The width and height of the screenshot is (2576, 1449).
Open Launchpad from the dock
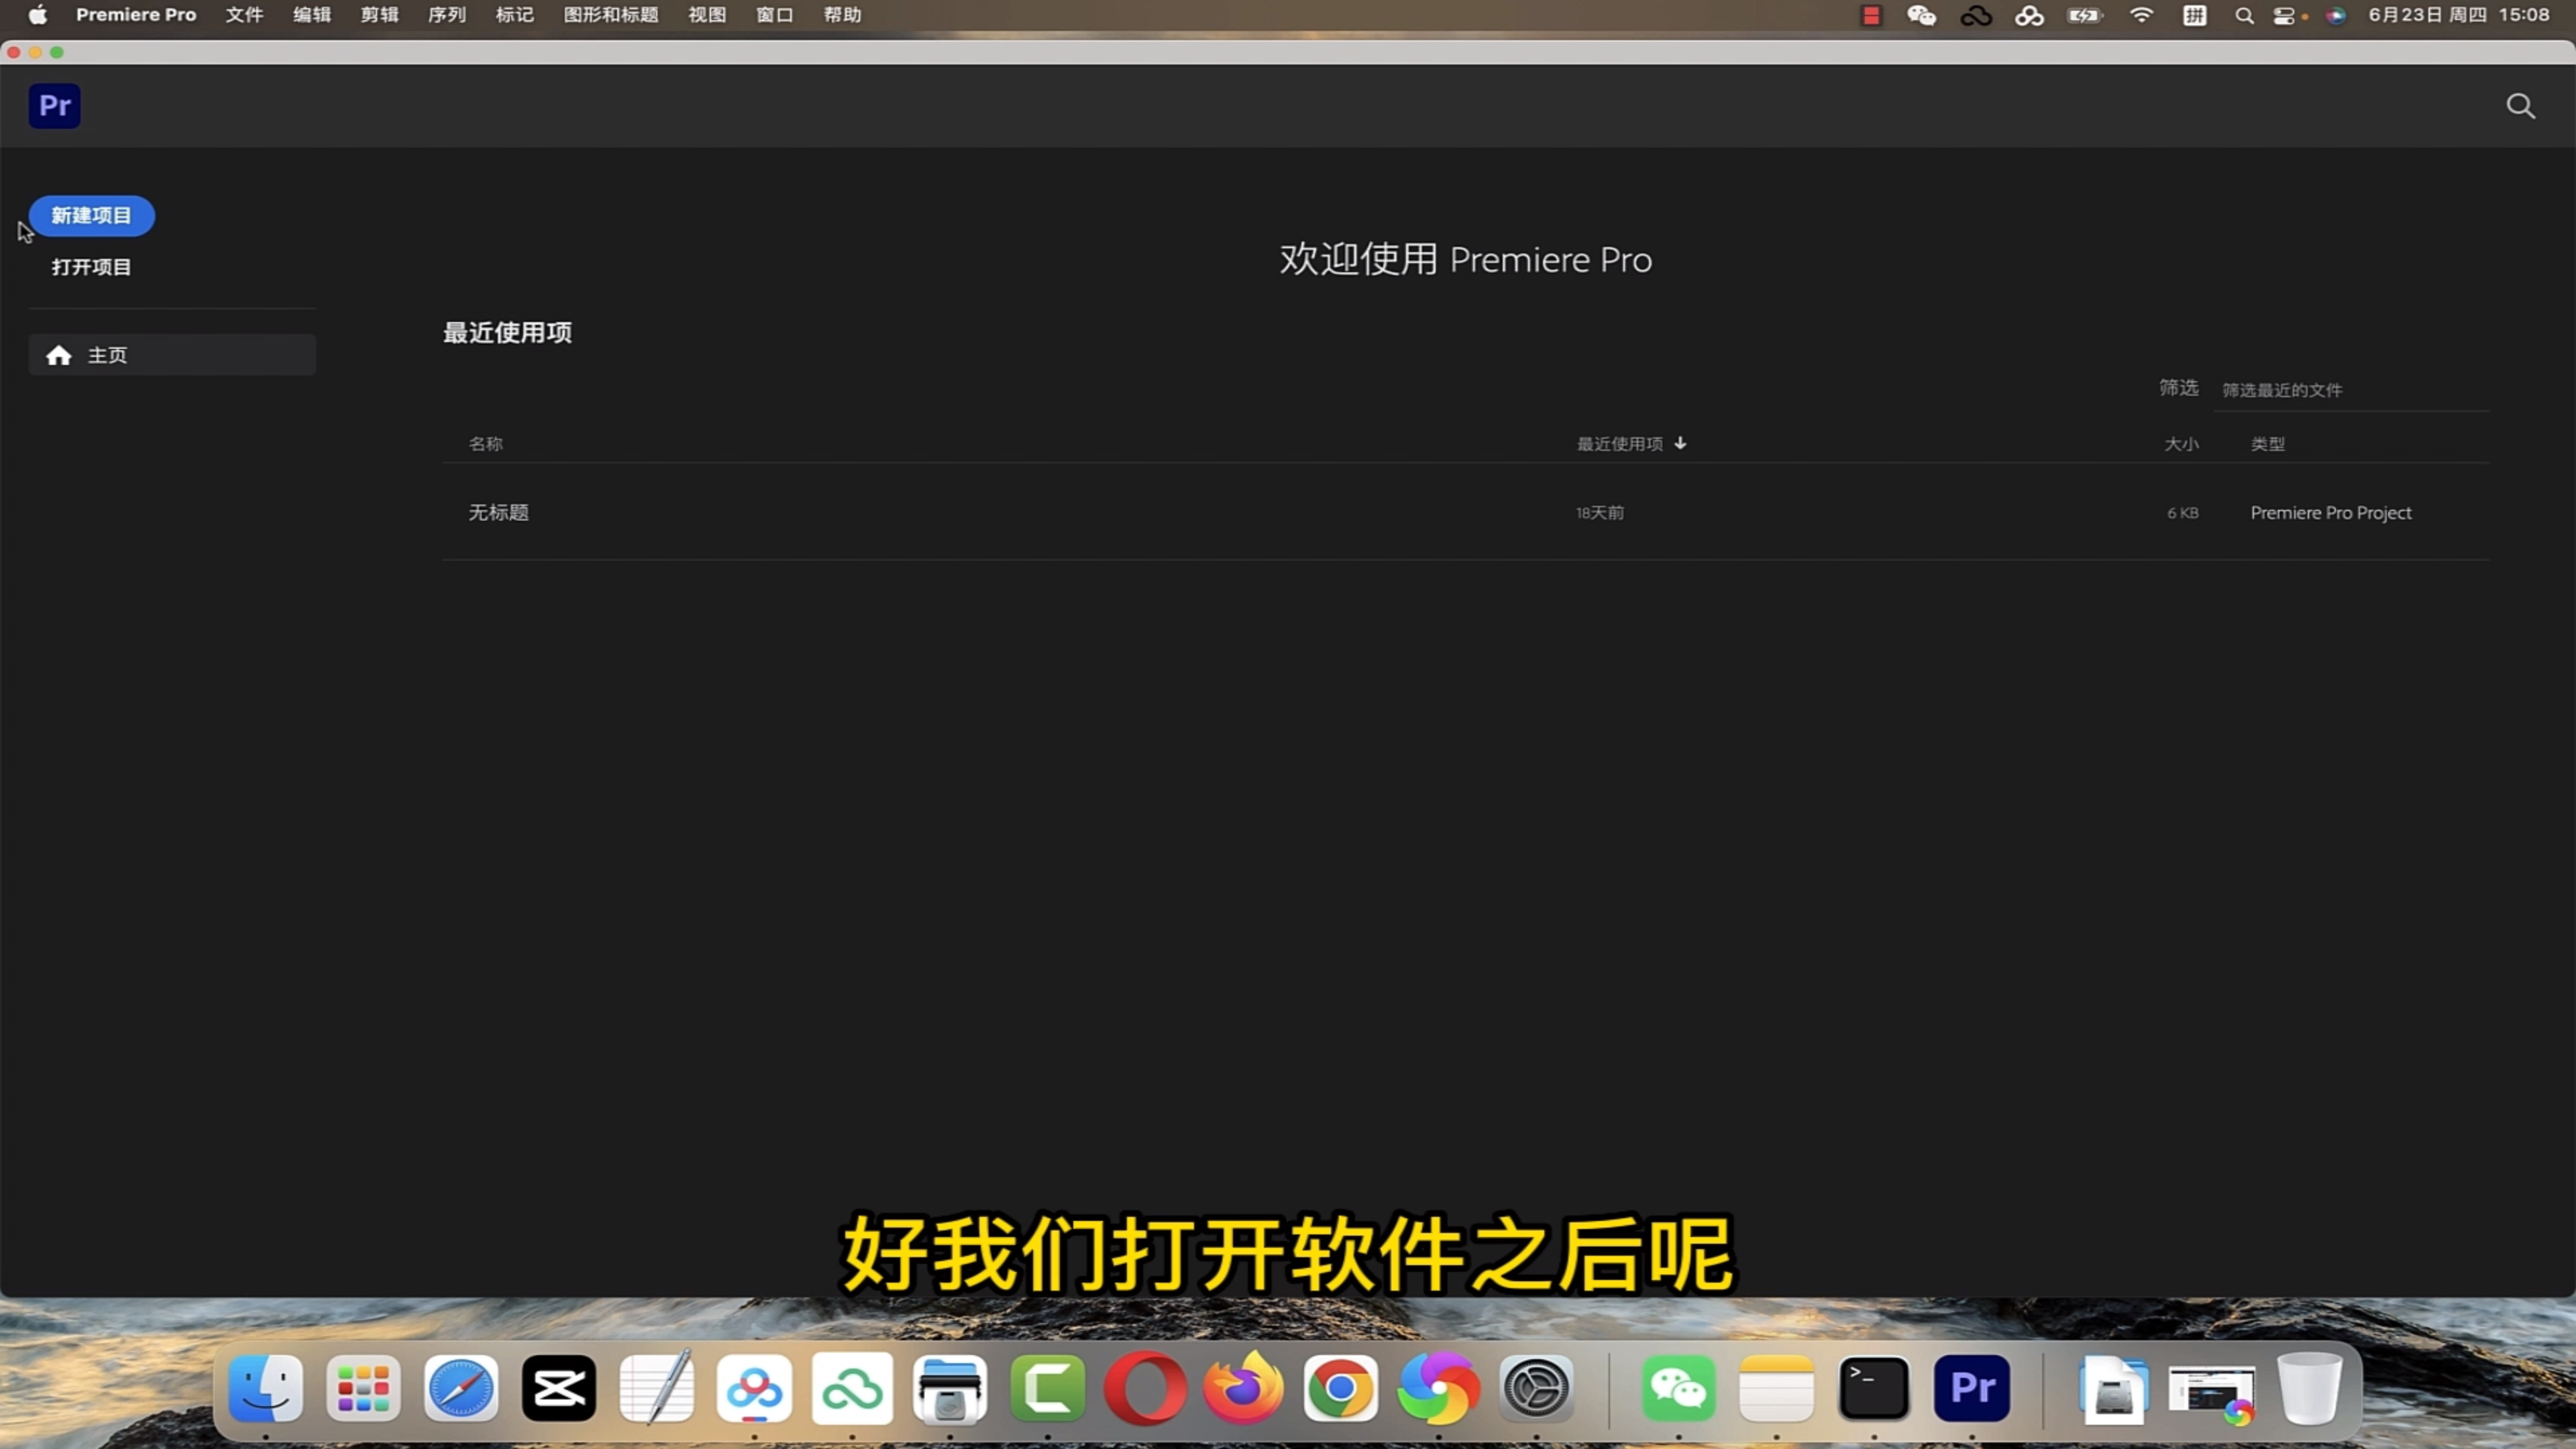click(x=363, y=1389)
